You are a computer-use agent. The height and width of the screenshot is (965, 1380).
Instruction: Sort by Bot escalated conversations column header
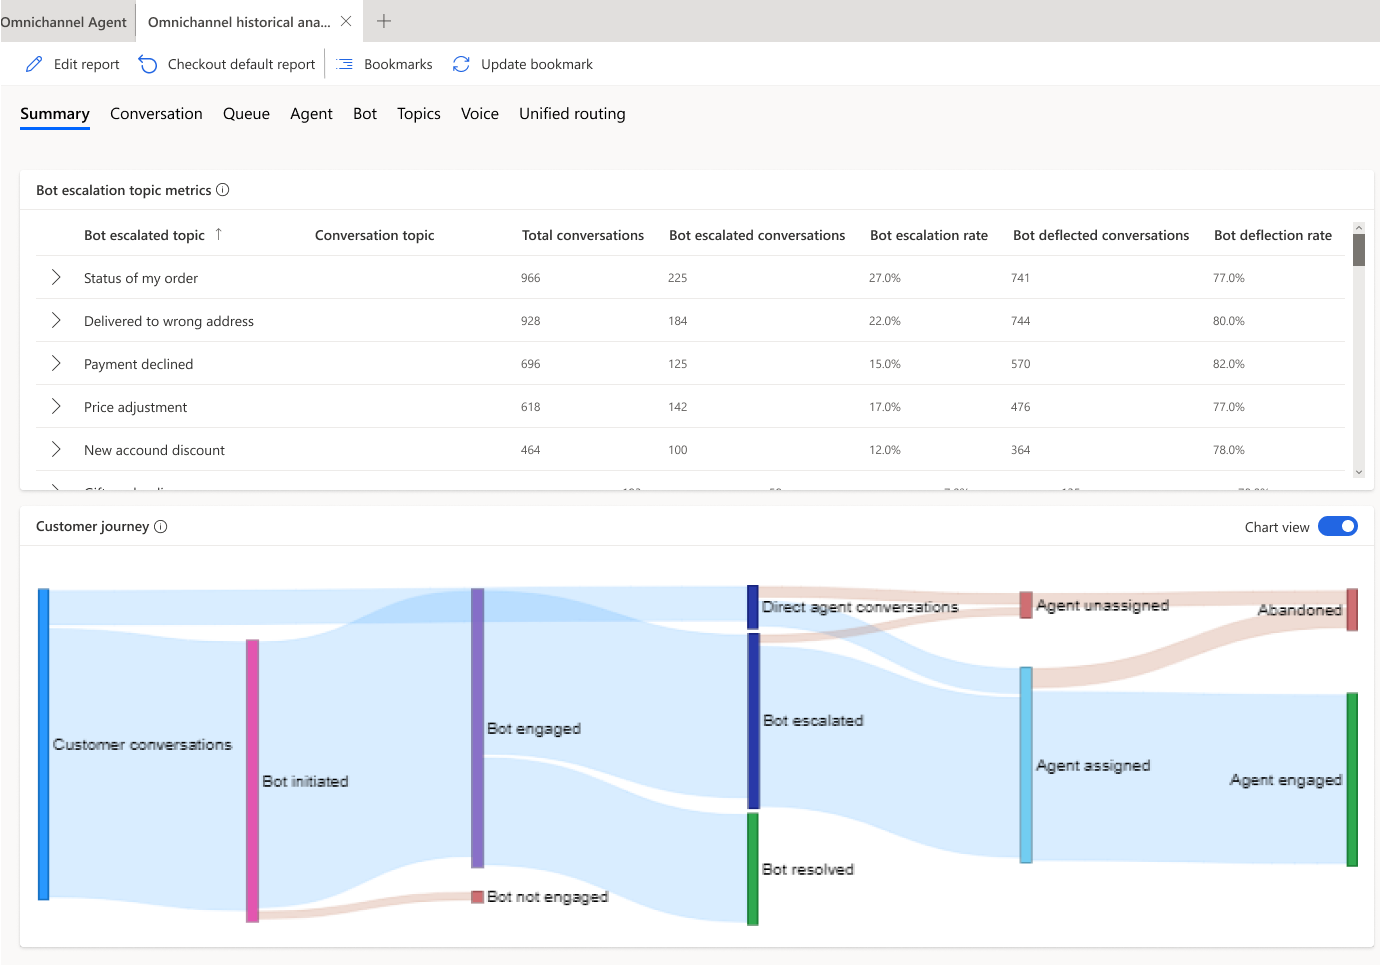pos(757,235)
